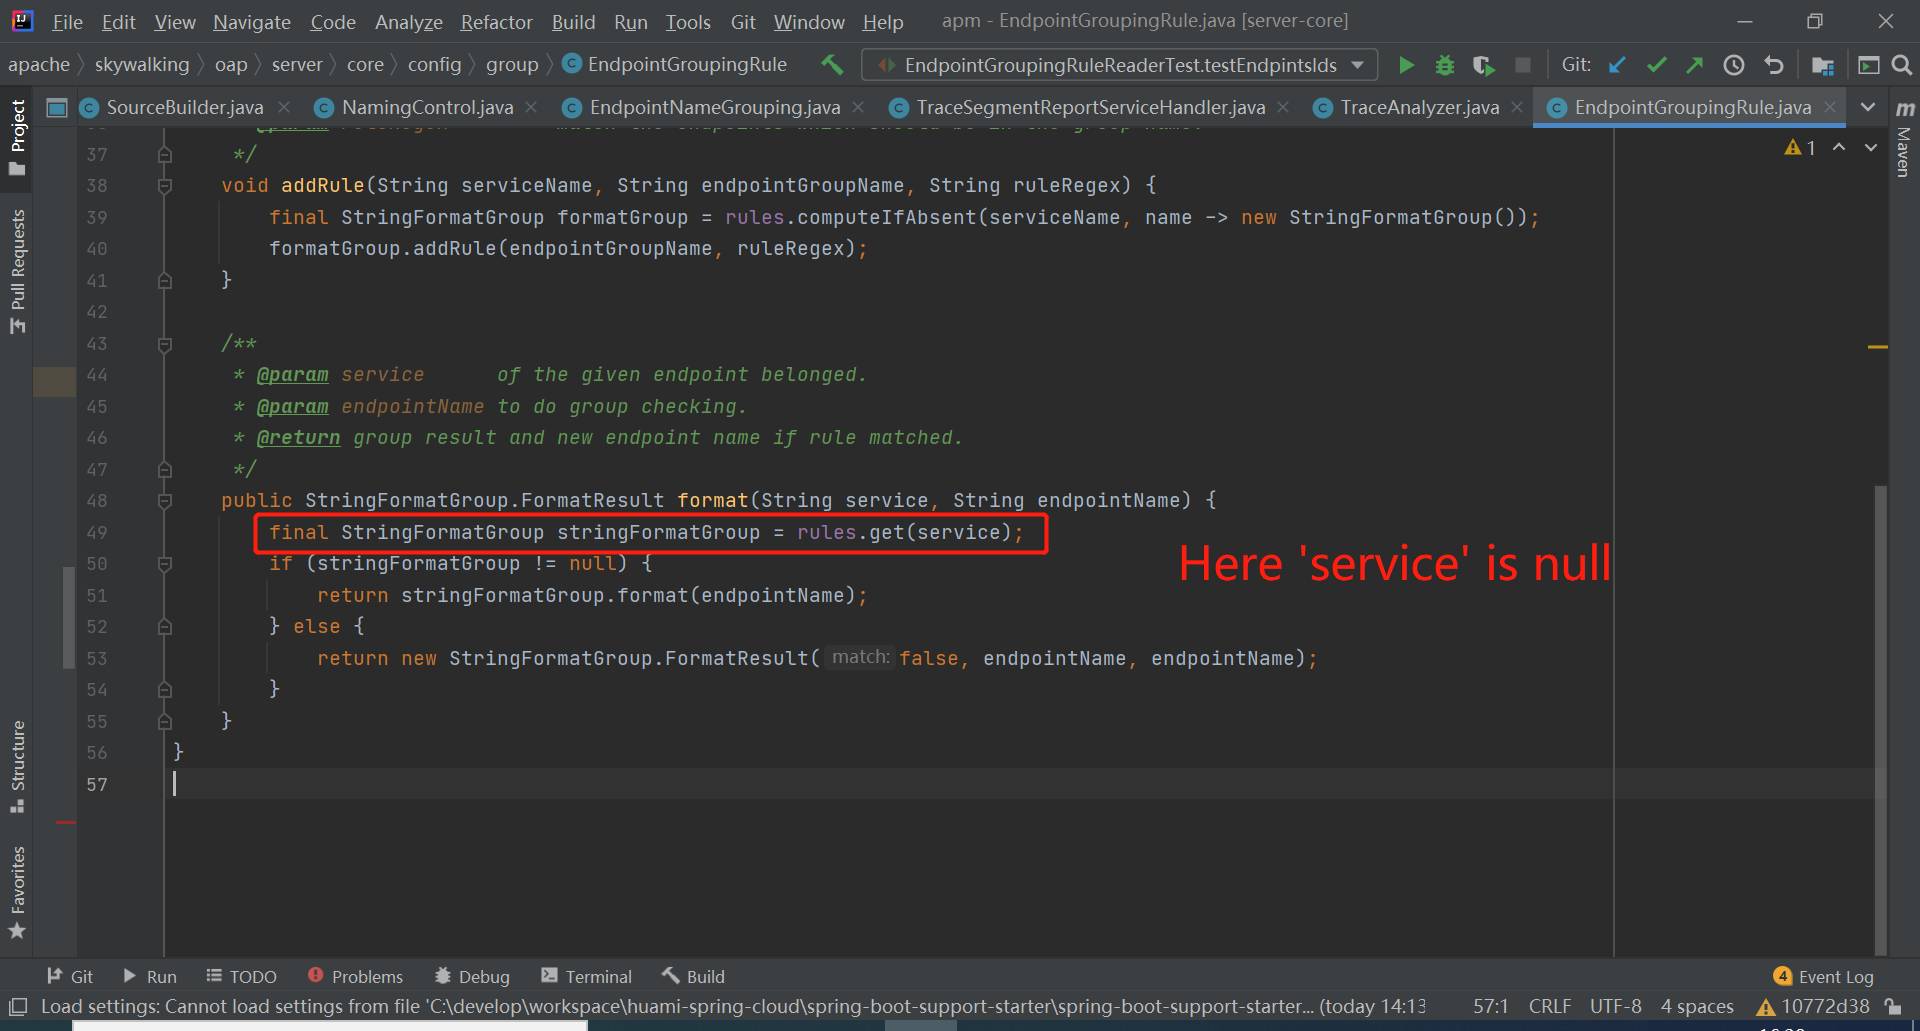Open the TODO tool window
The width and height of the screenshot is (1920, 1031).
[241, 976]
